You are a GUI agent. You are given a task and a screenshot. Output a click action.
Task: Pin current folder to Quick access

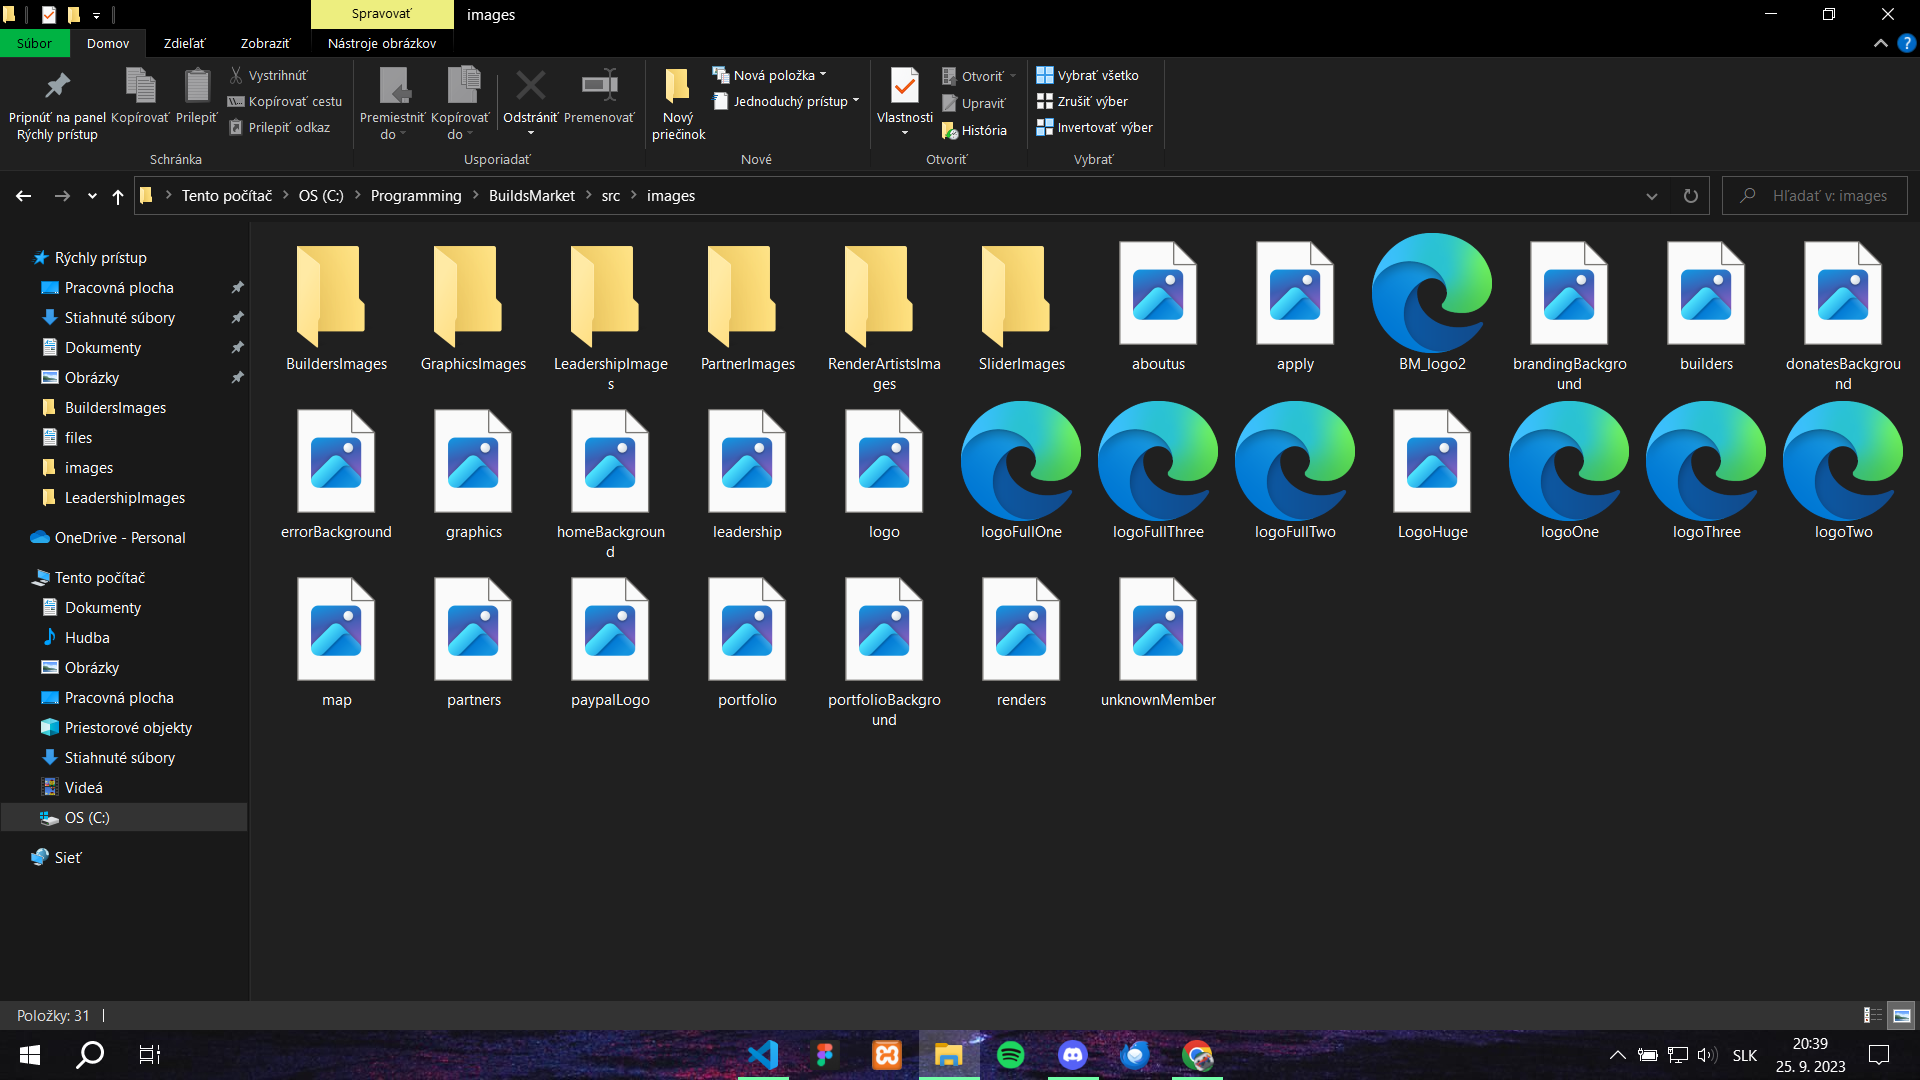click(x=56, y=103)
